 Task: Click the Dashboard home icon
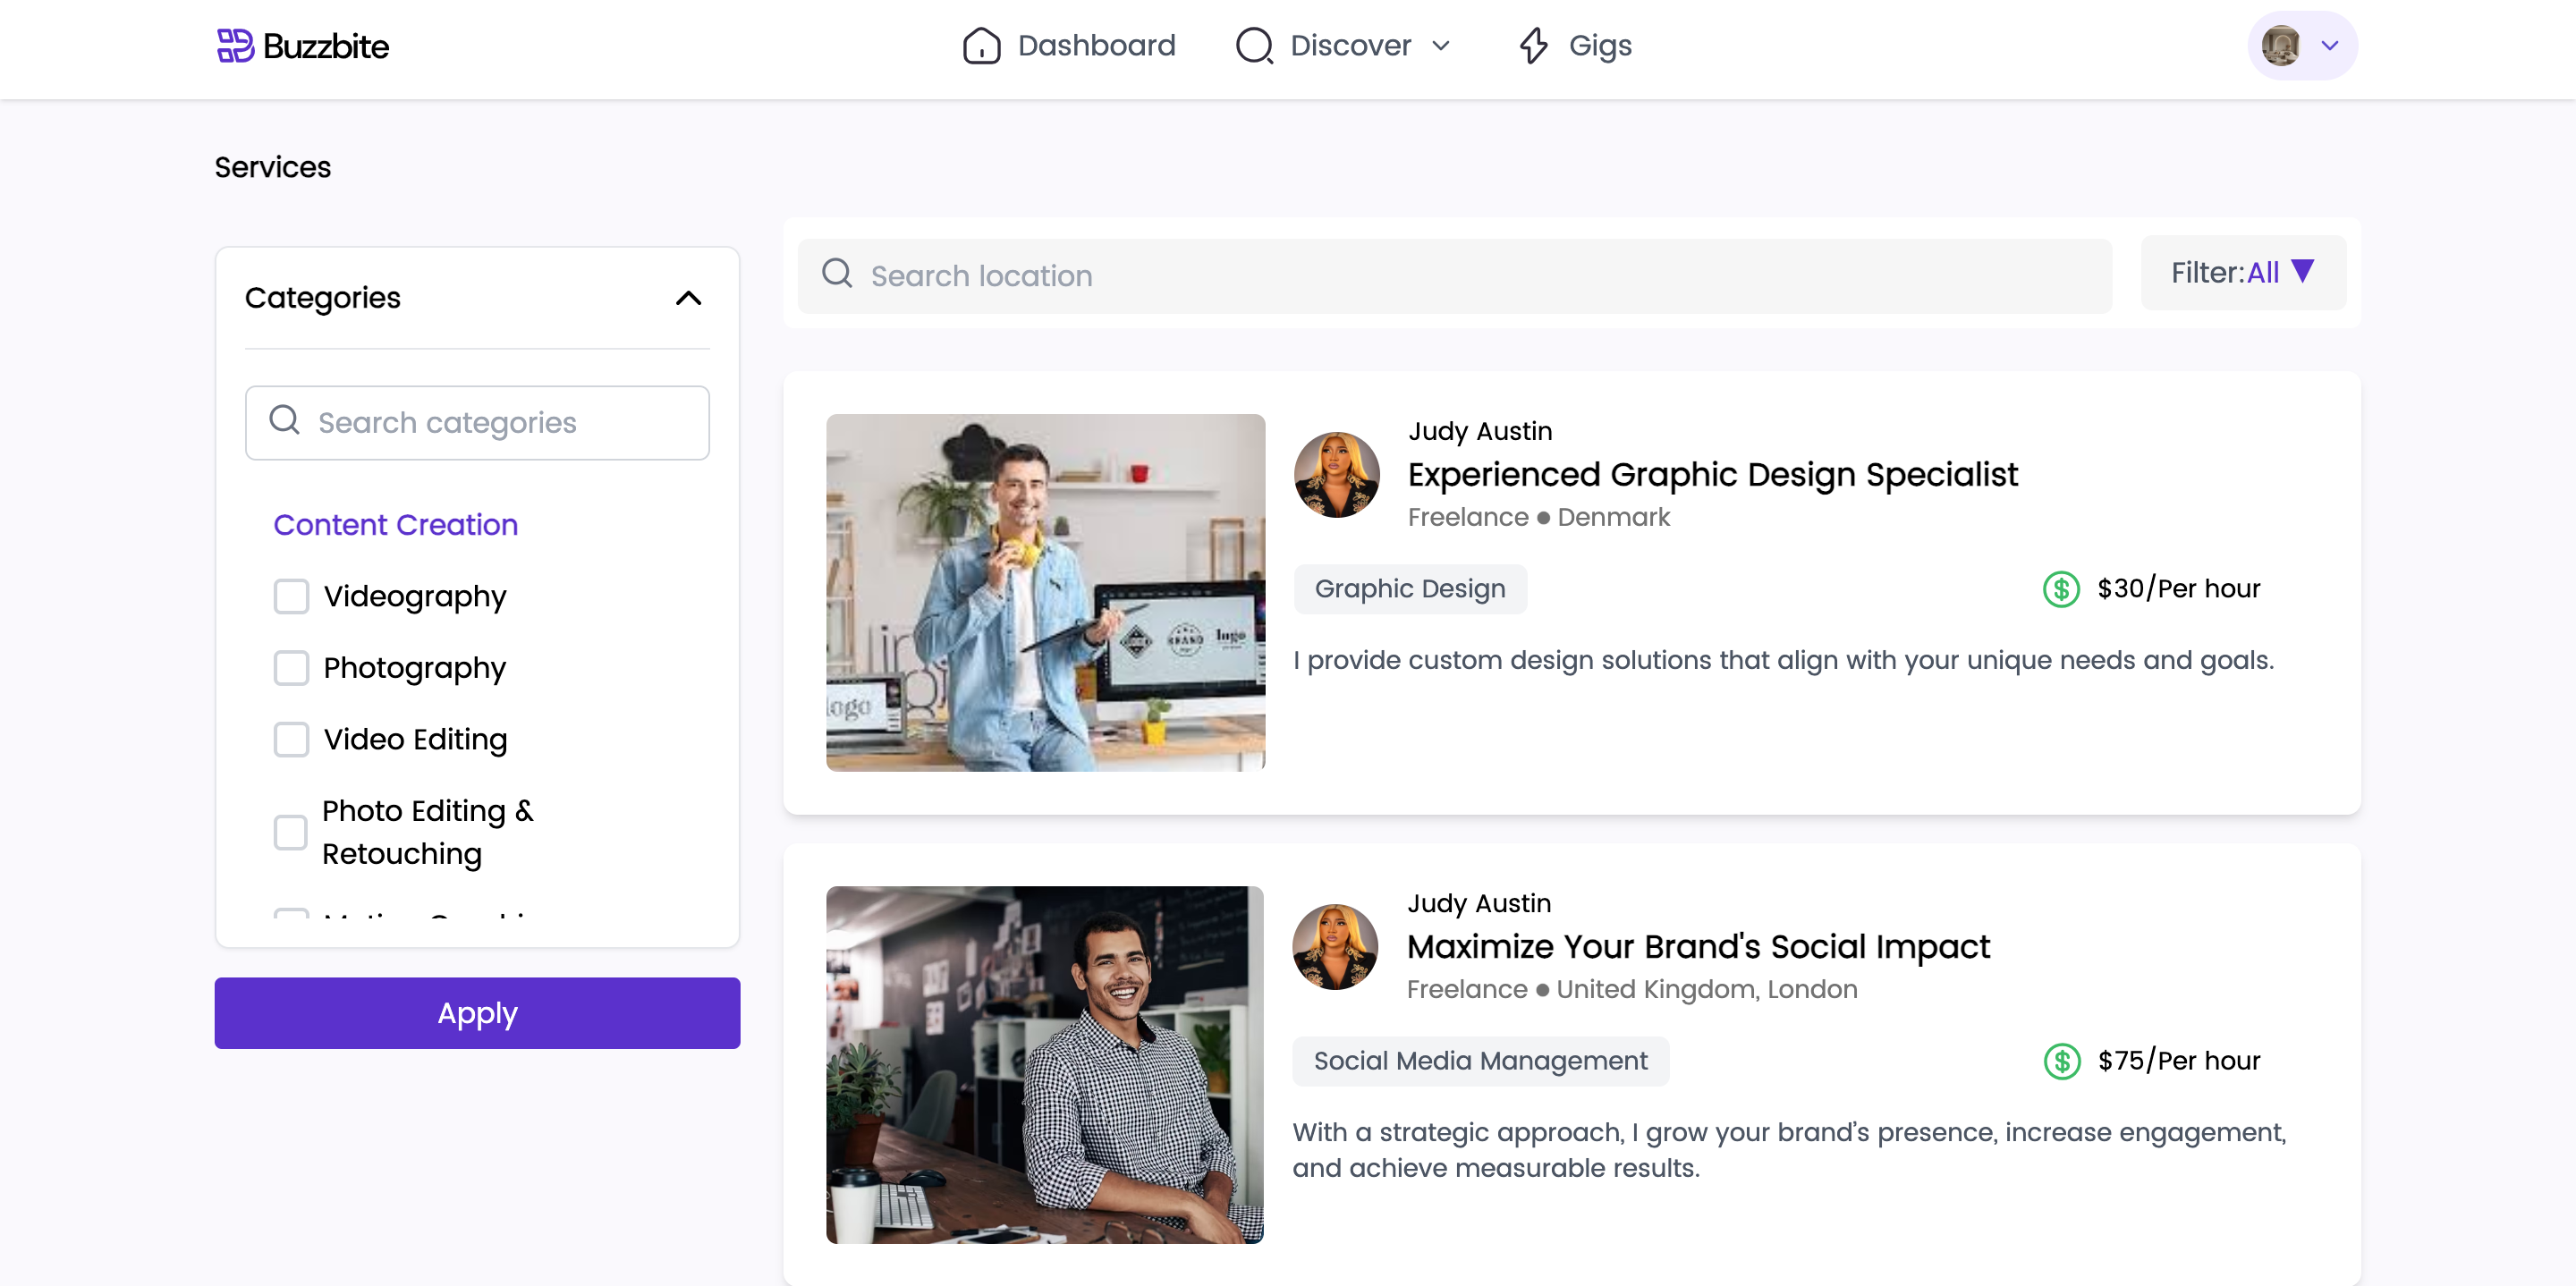pos(981,46)
